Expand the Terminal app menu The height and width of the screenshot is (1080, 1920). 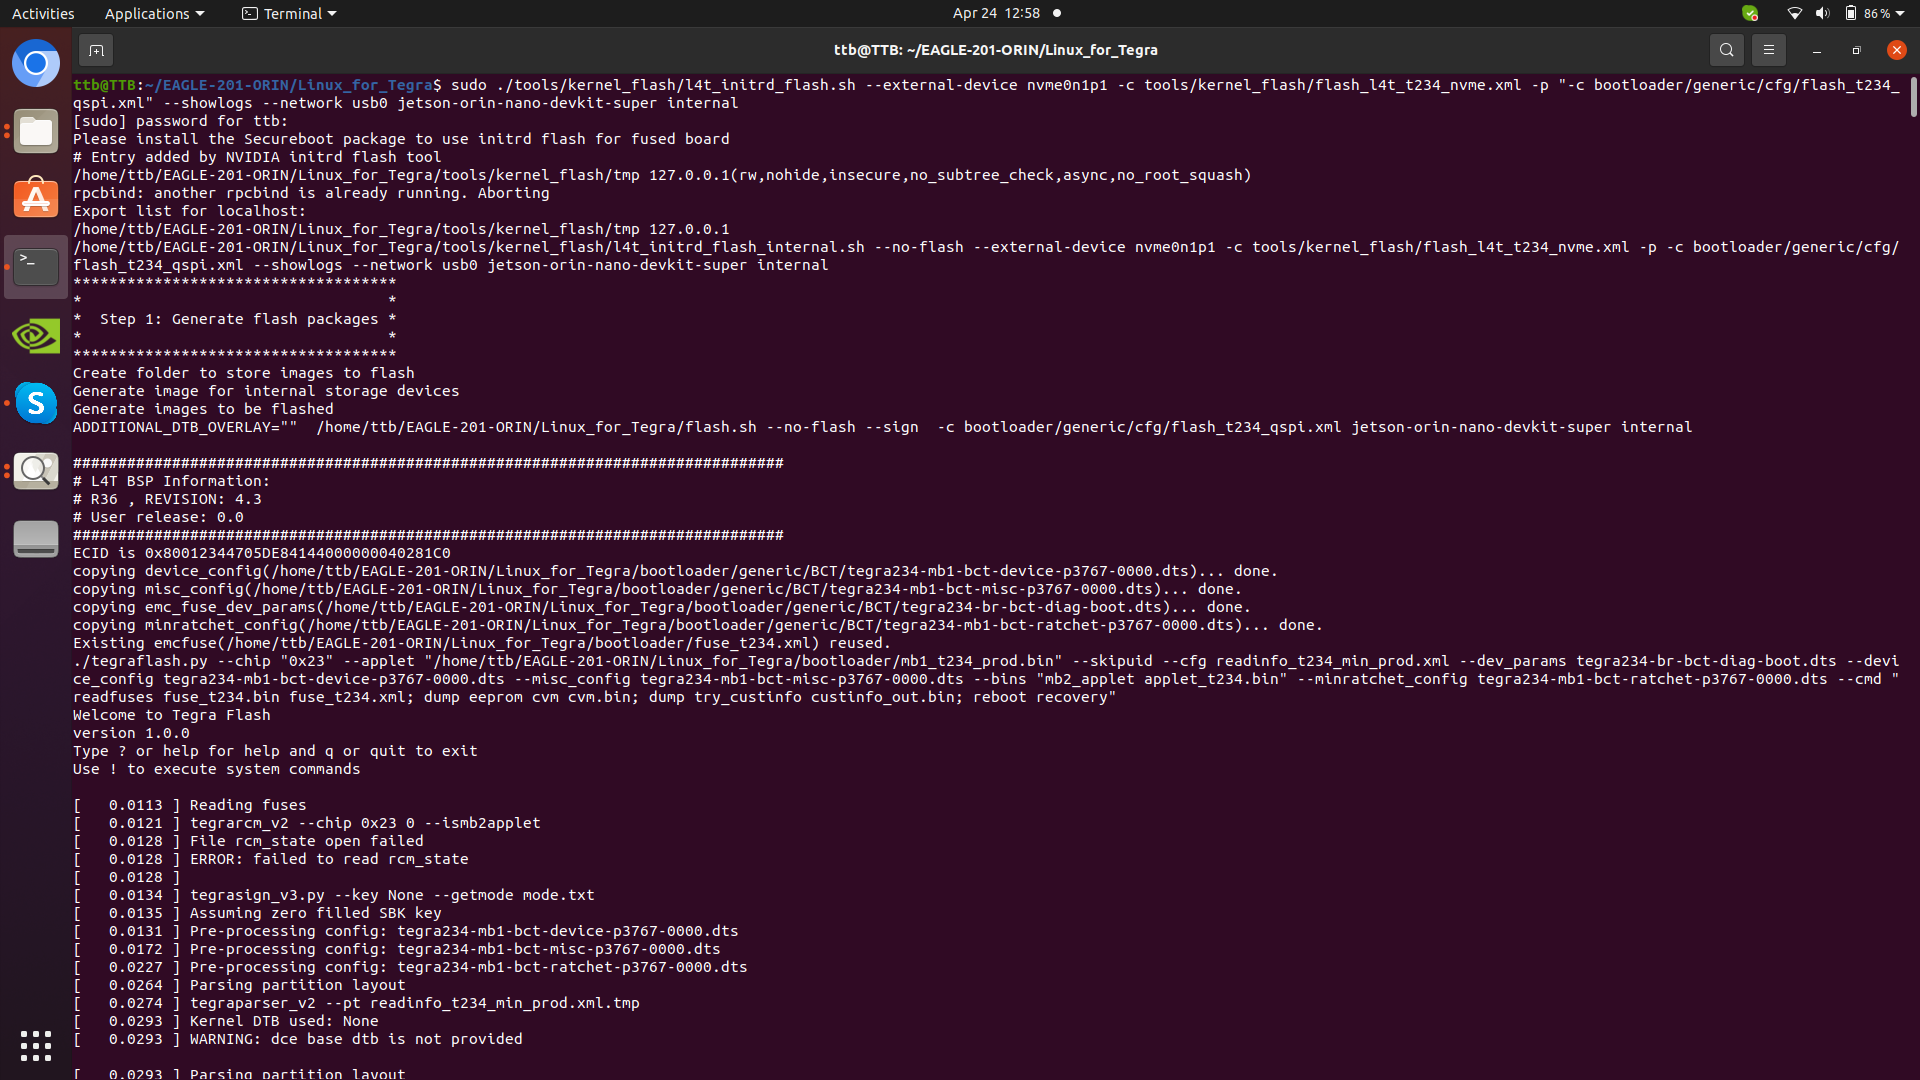point(289,13)
